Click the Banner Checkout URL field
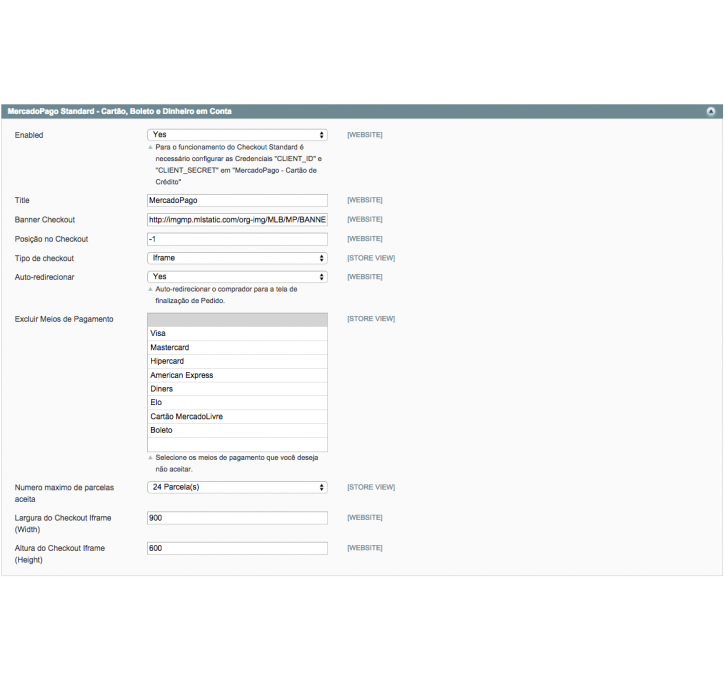Screen dimensions: 725x680 pyautogui.click(x=237, y=220)
